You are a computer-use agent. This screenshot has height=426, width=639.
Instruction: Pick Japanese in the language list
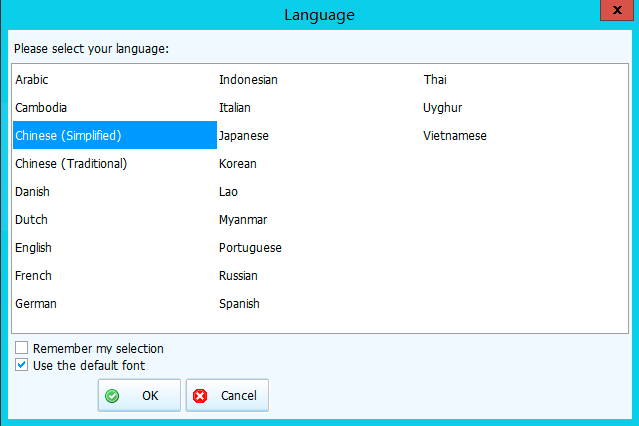pos(244,135)
